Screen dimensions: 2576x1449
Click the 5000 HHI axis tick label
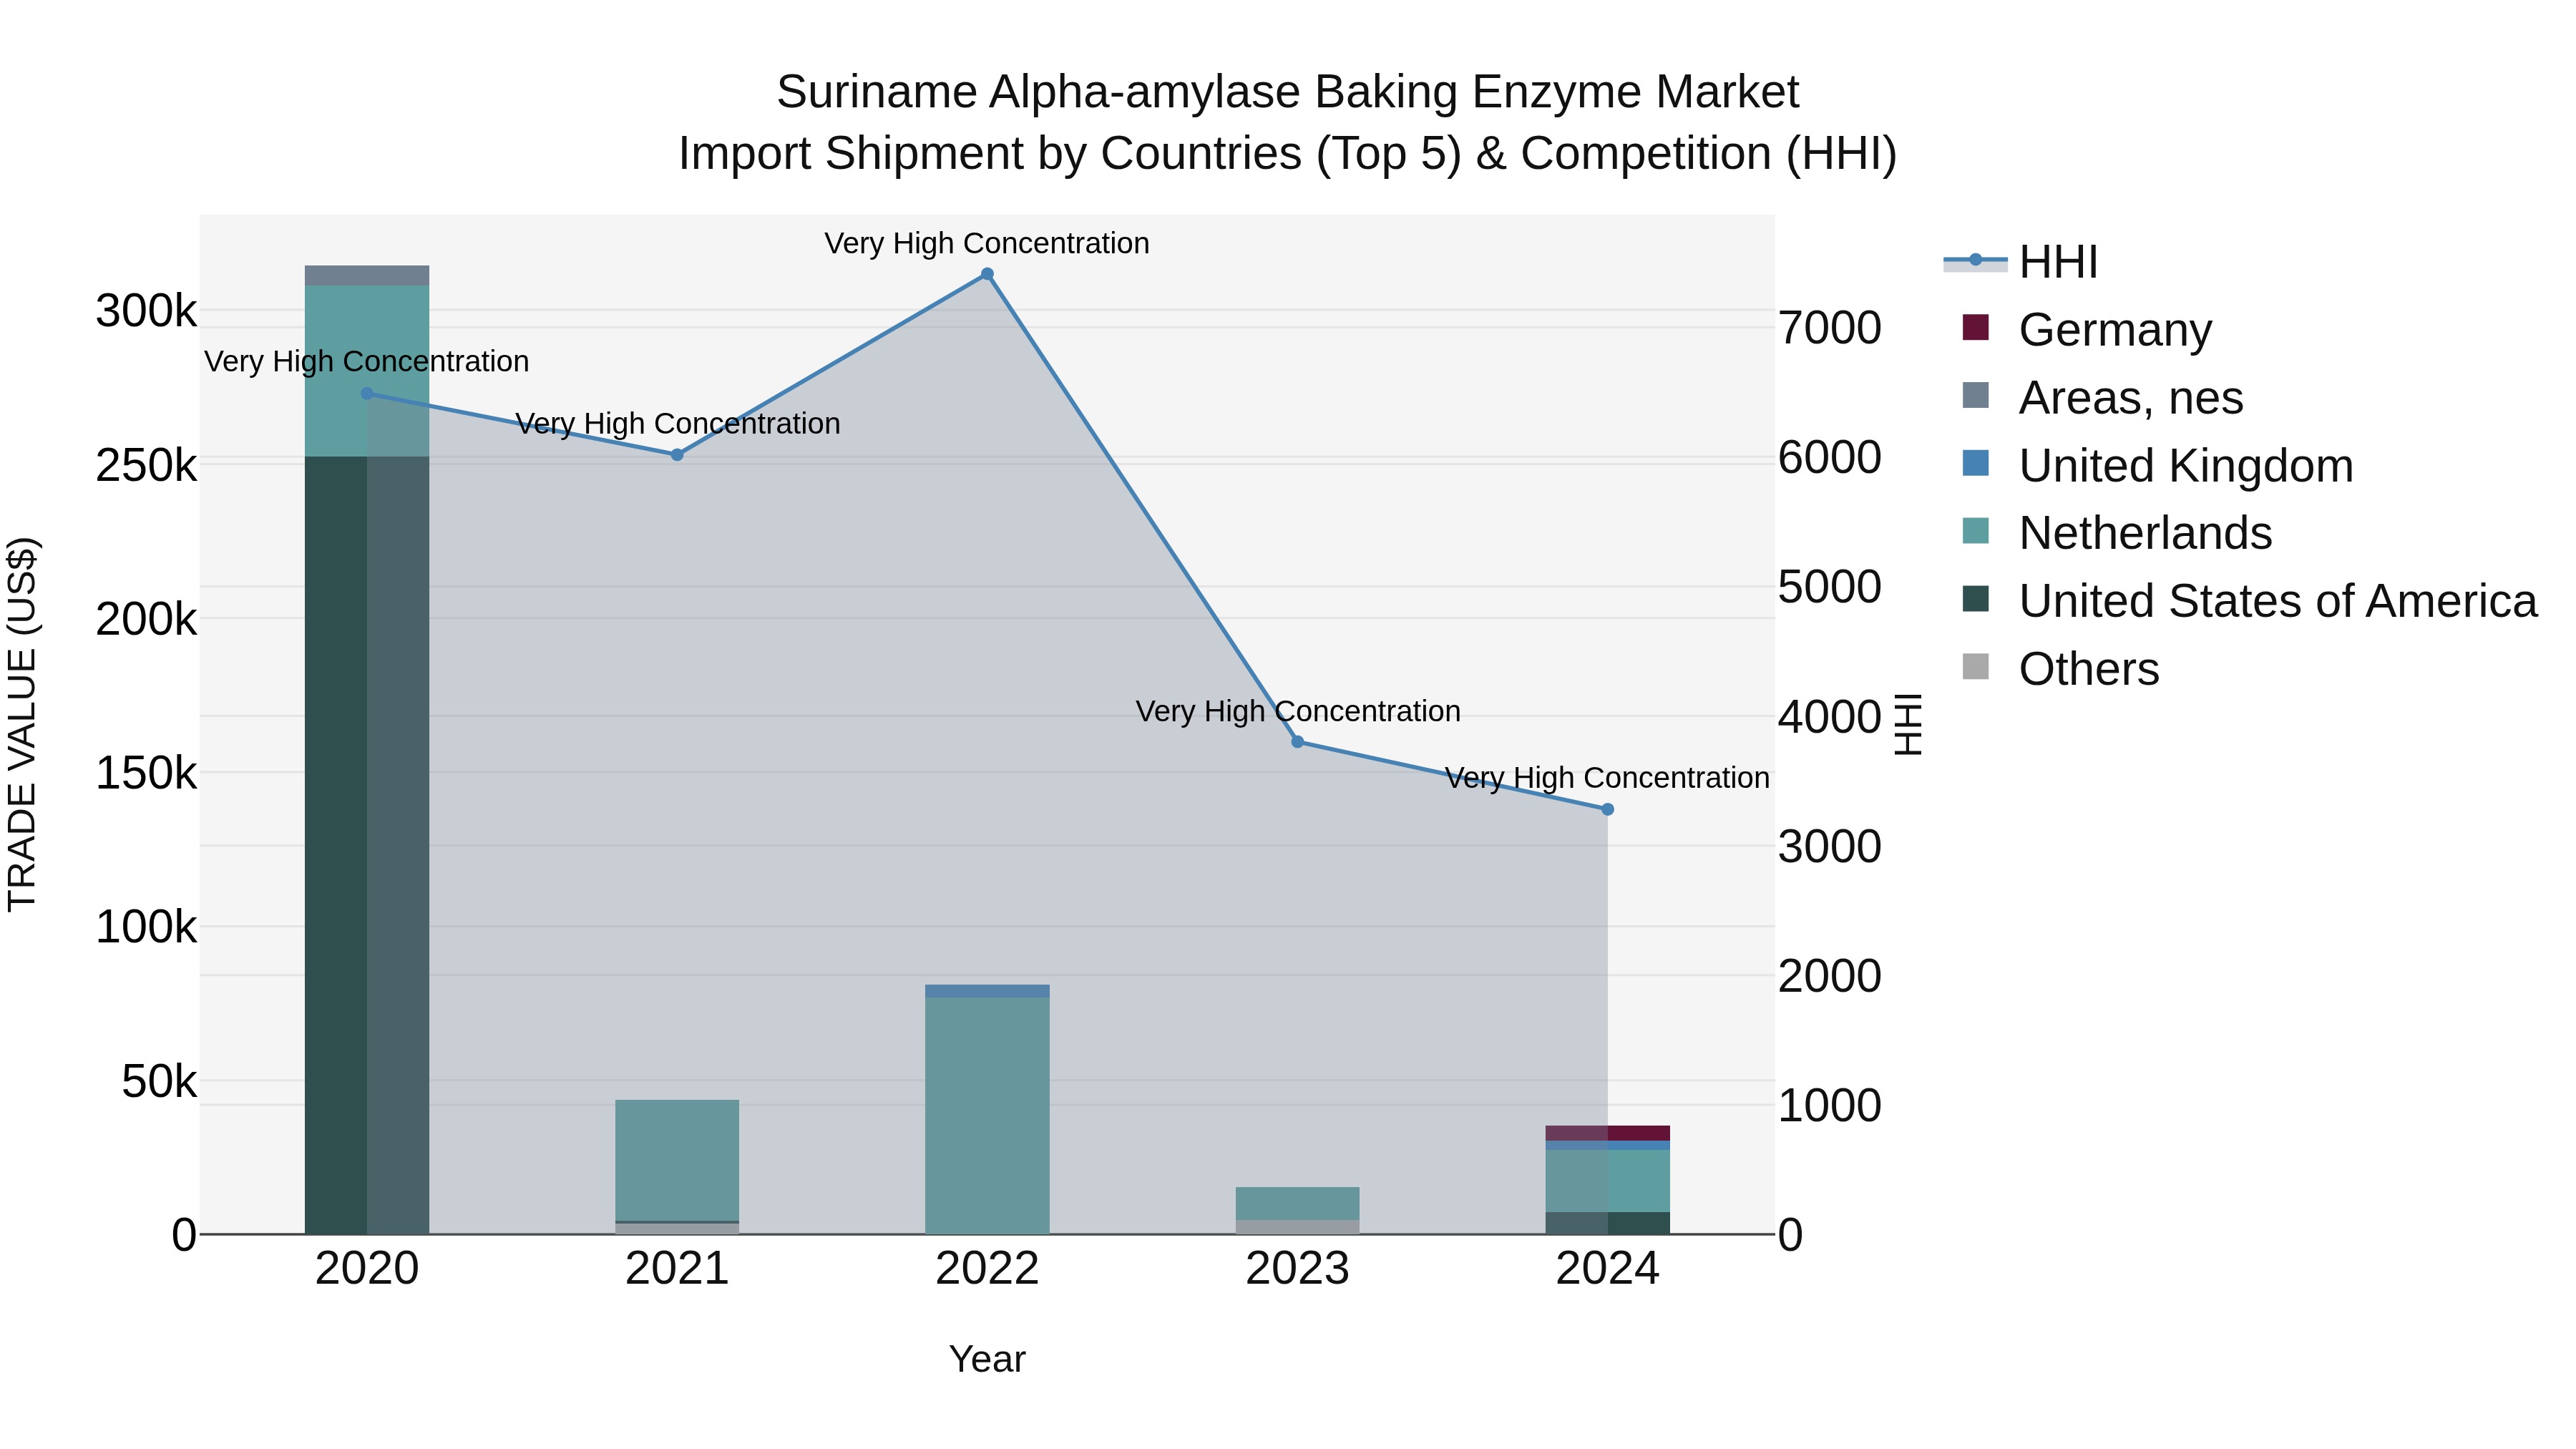pos(1830,586)
